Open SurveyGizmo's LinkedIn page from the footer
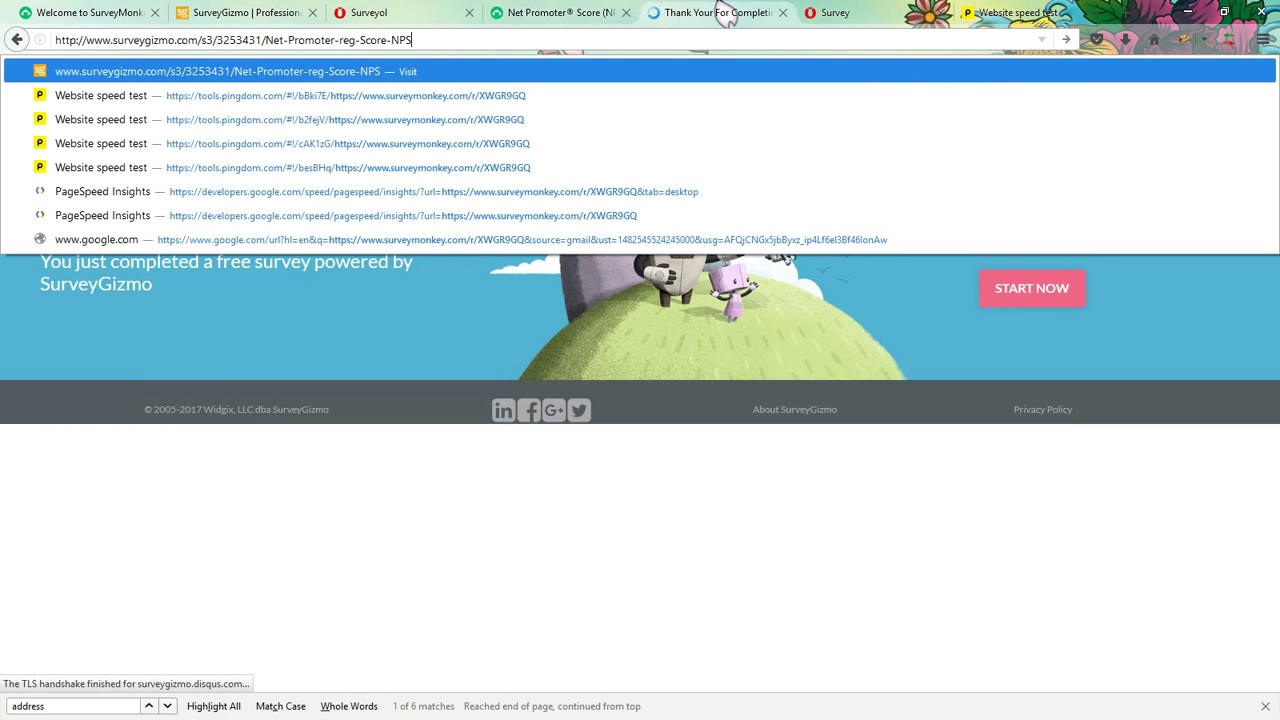Image resolution: width=1280 pixels, height=720 pixels. pos(503,410)
